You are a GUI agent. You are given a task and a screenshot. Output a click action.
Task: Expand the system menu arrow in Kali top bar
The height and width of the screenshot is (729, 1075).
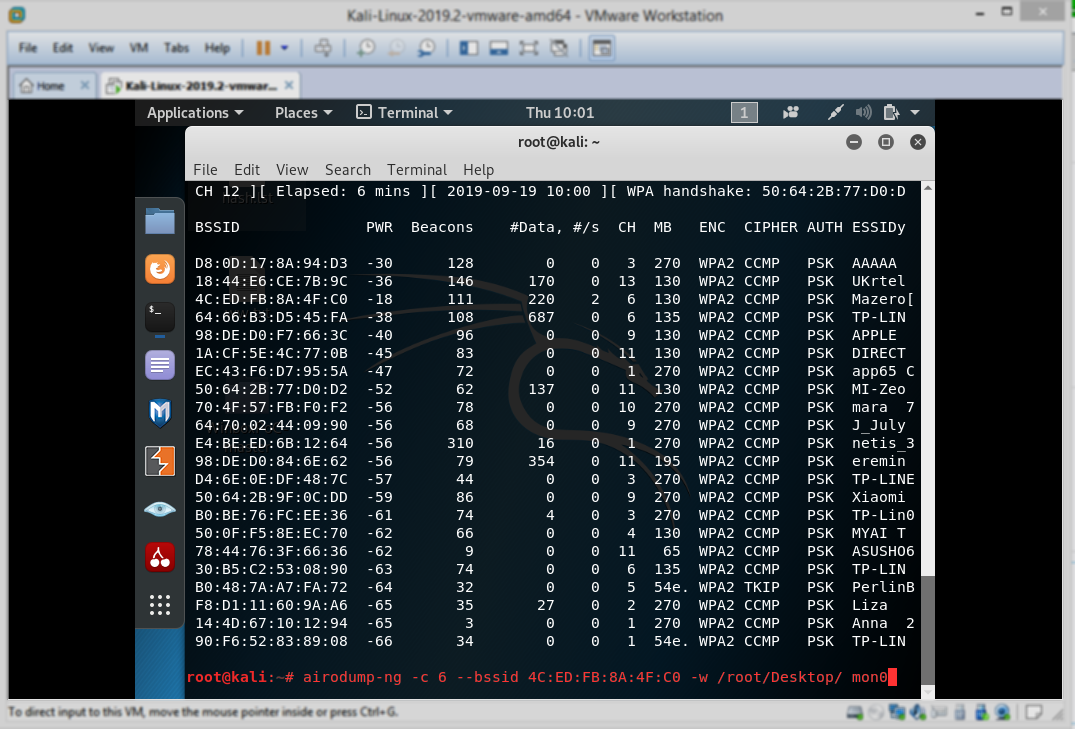(915, 112)
